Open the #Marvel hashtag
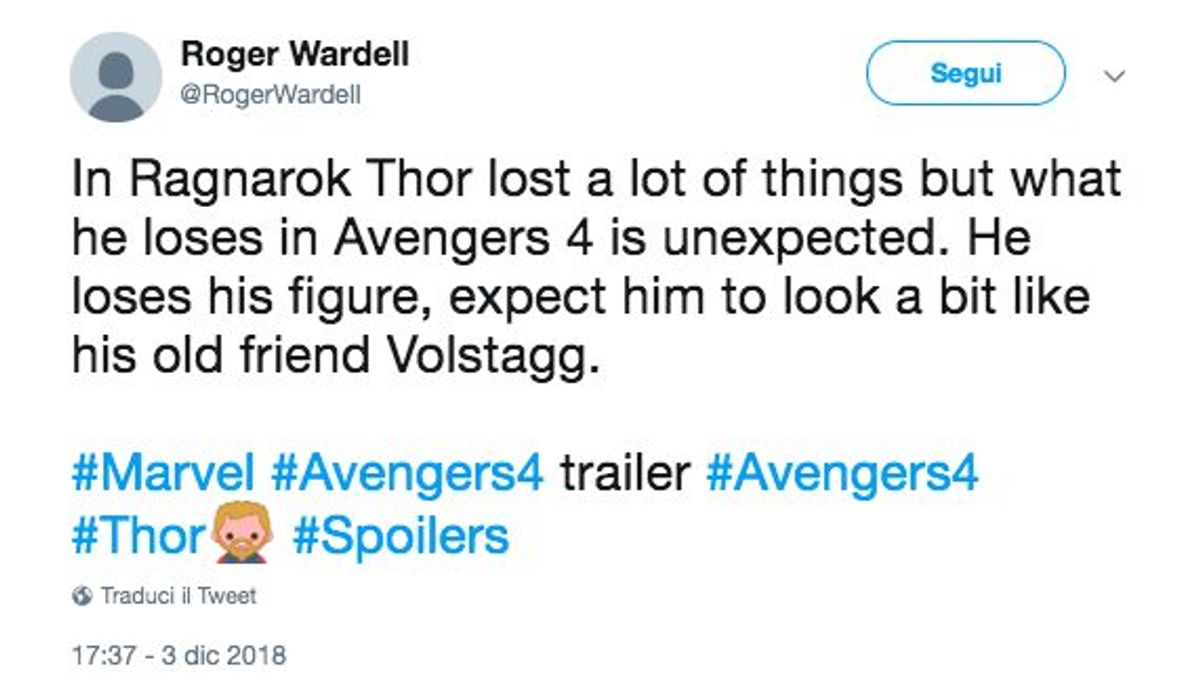 coord(163,472)
